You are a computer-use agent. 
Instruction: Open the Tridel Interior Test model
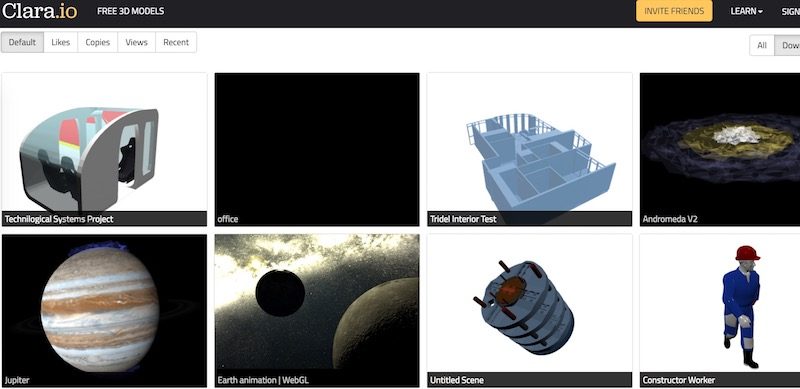[530, 149]
